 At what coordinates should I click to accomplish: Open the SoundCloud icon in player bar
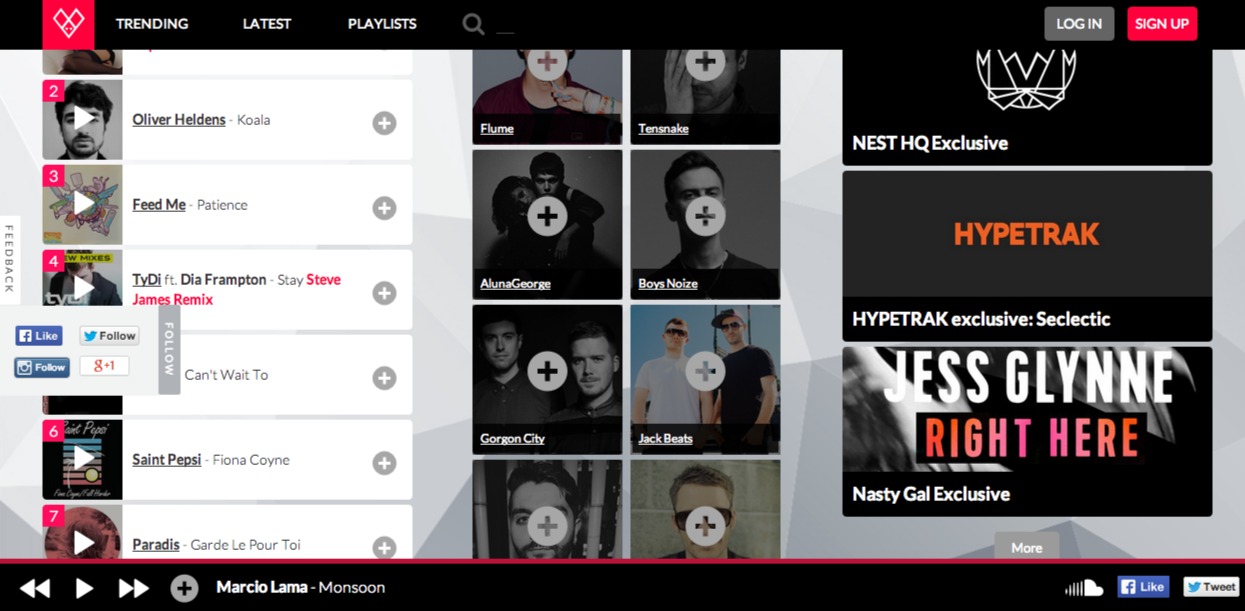tap(1084, 588)
